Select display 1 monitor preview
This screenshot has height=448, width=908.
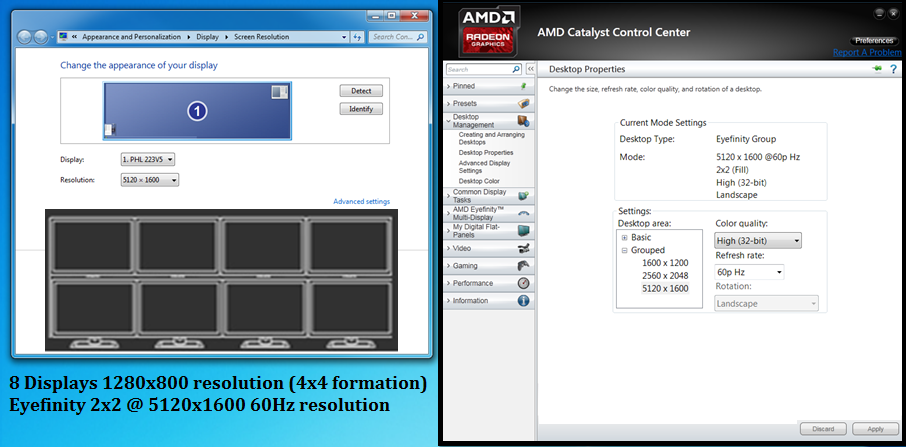pyautogui.click(x=197, y=111)
